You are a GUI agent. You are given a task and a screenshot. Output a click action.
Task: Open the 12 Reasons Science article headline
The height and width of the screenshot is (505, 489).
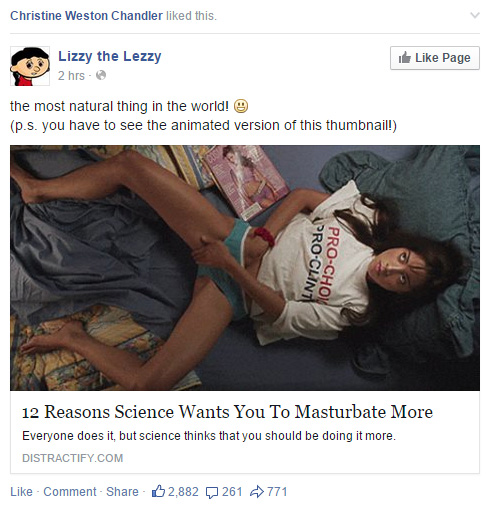click(227, 412)
